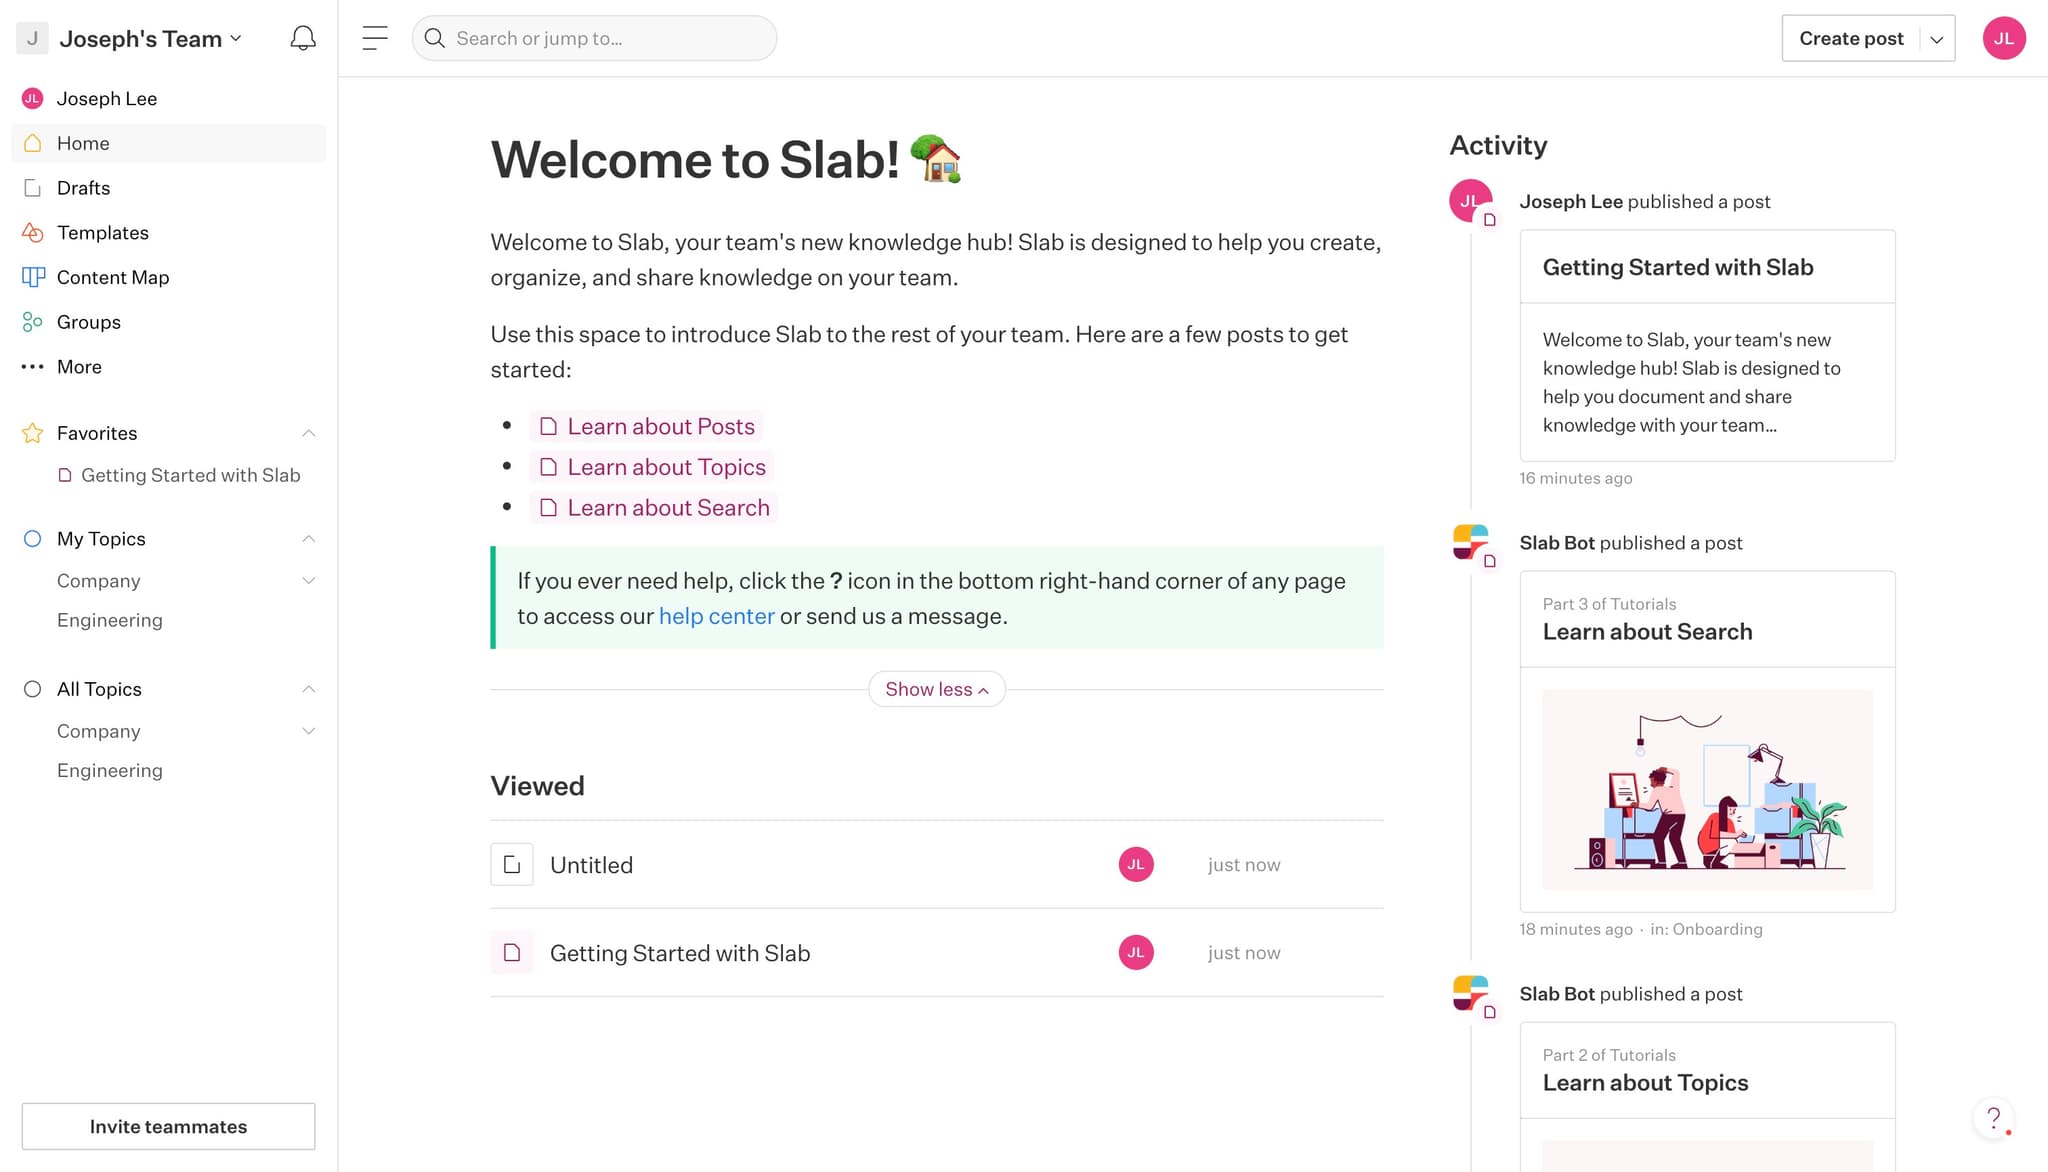Go to Home in the sidebar
This screenshot has height=1172, width=2048.
click(x=83, y=143)
